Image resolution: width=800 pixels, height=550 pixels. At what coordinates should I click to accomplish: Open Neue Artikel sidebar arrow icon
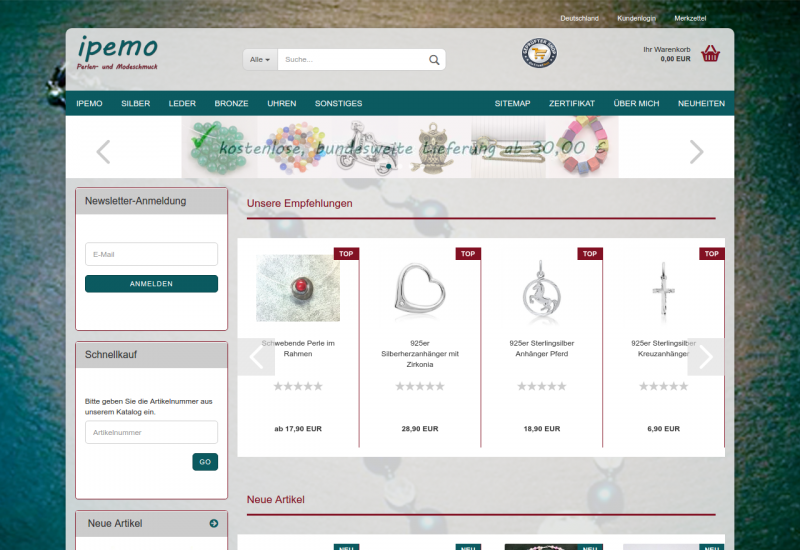[214, 523]
